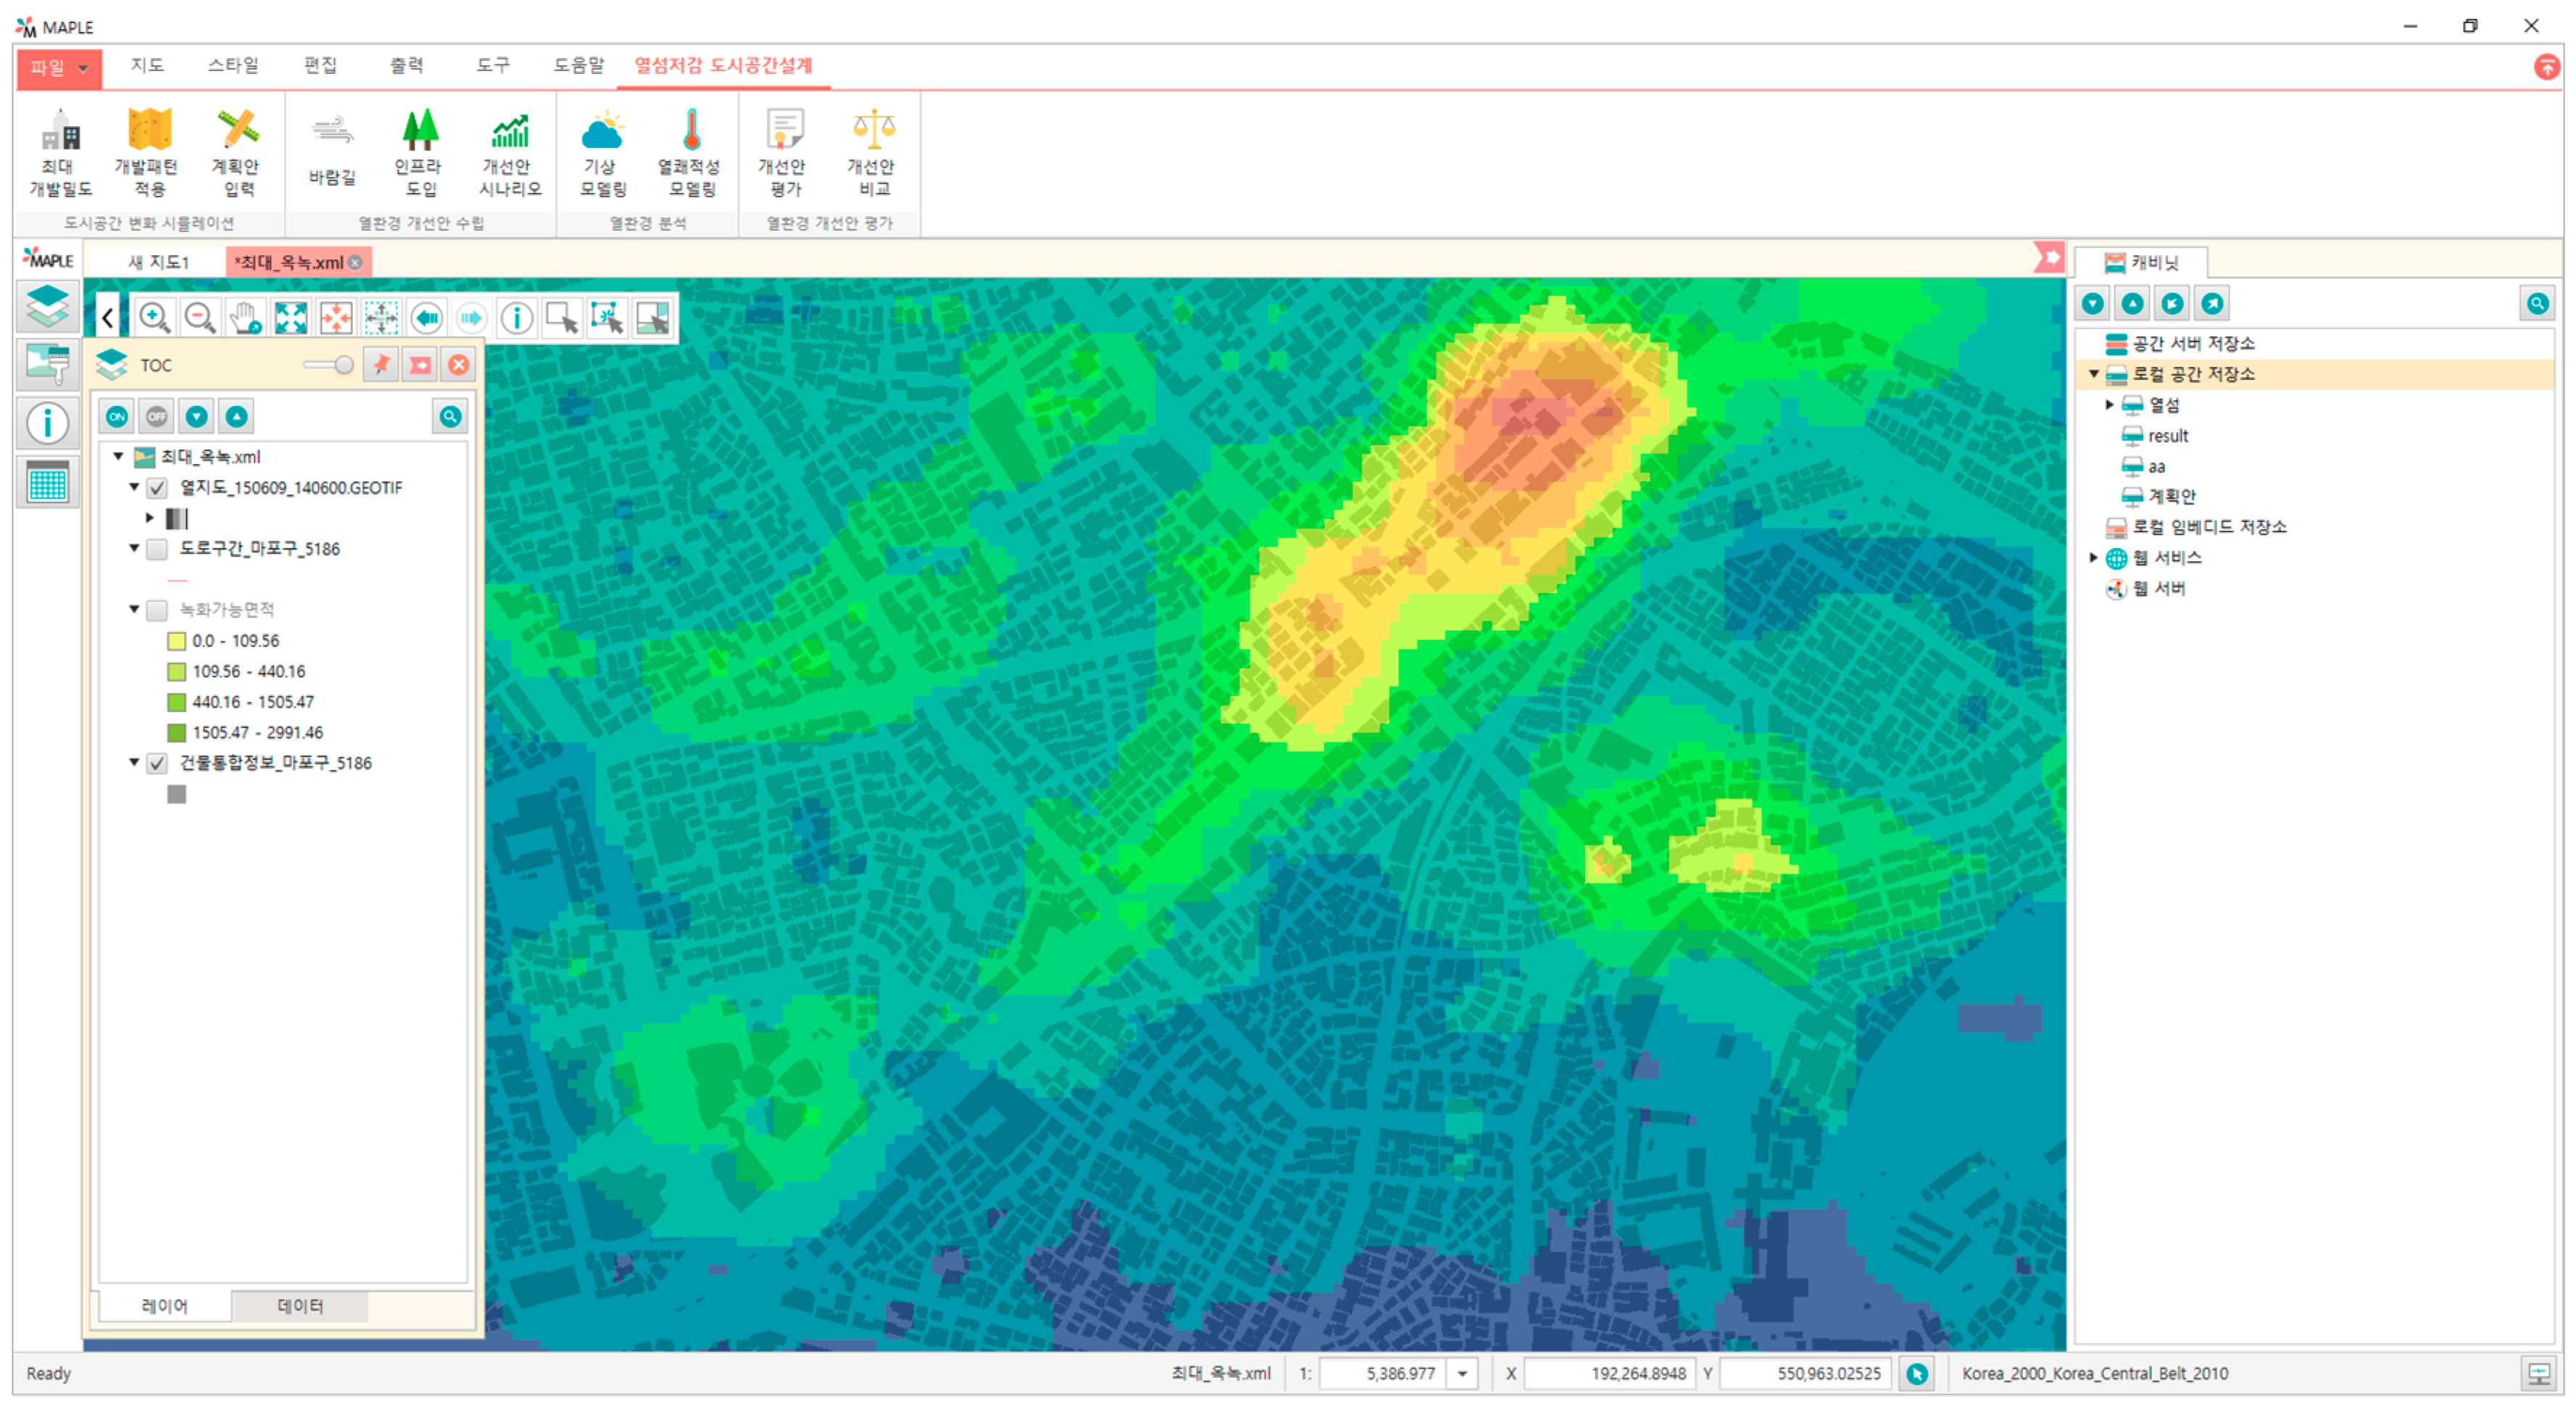Collapse the 녹화가능면적 layer legend
The height and width of the screenshot is (1412, 2576).
134,609
